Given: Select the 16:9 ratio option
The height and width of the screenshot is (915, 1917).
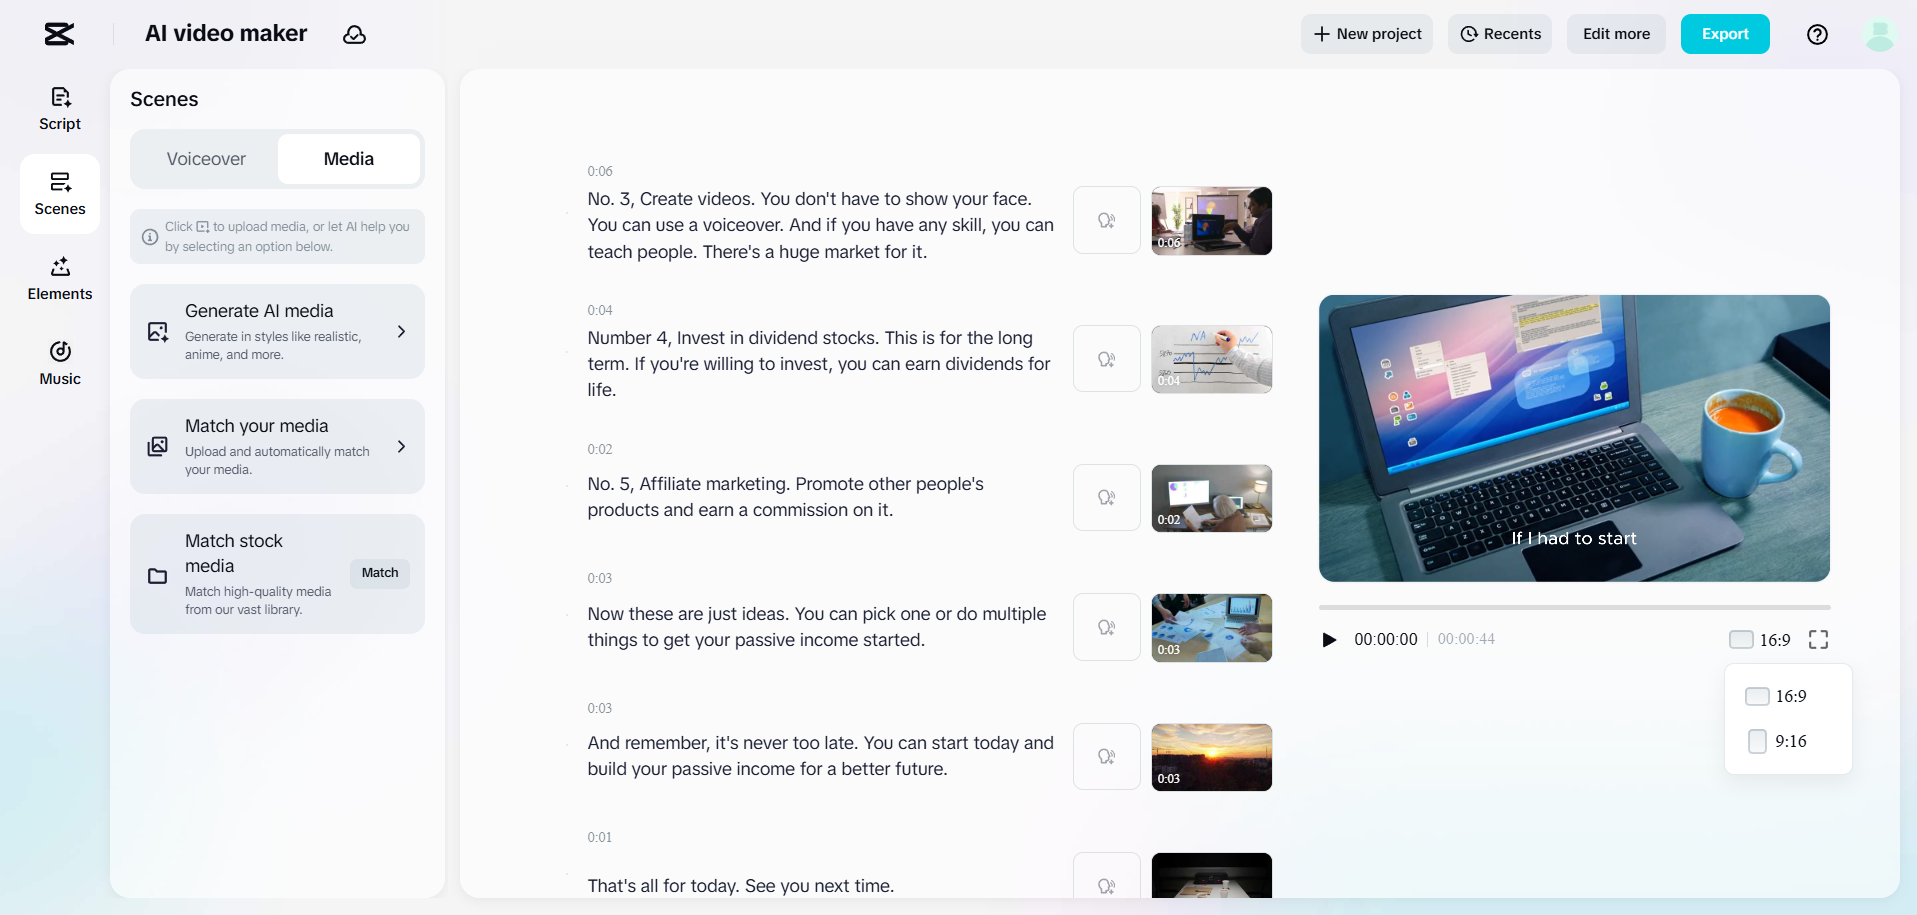Looking at the screenshot, I should point(1788,696).
